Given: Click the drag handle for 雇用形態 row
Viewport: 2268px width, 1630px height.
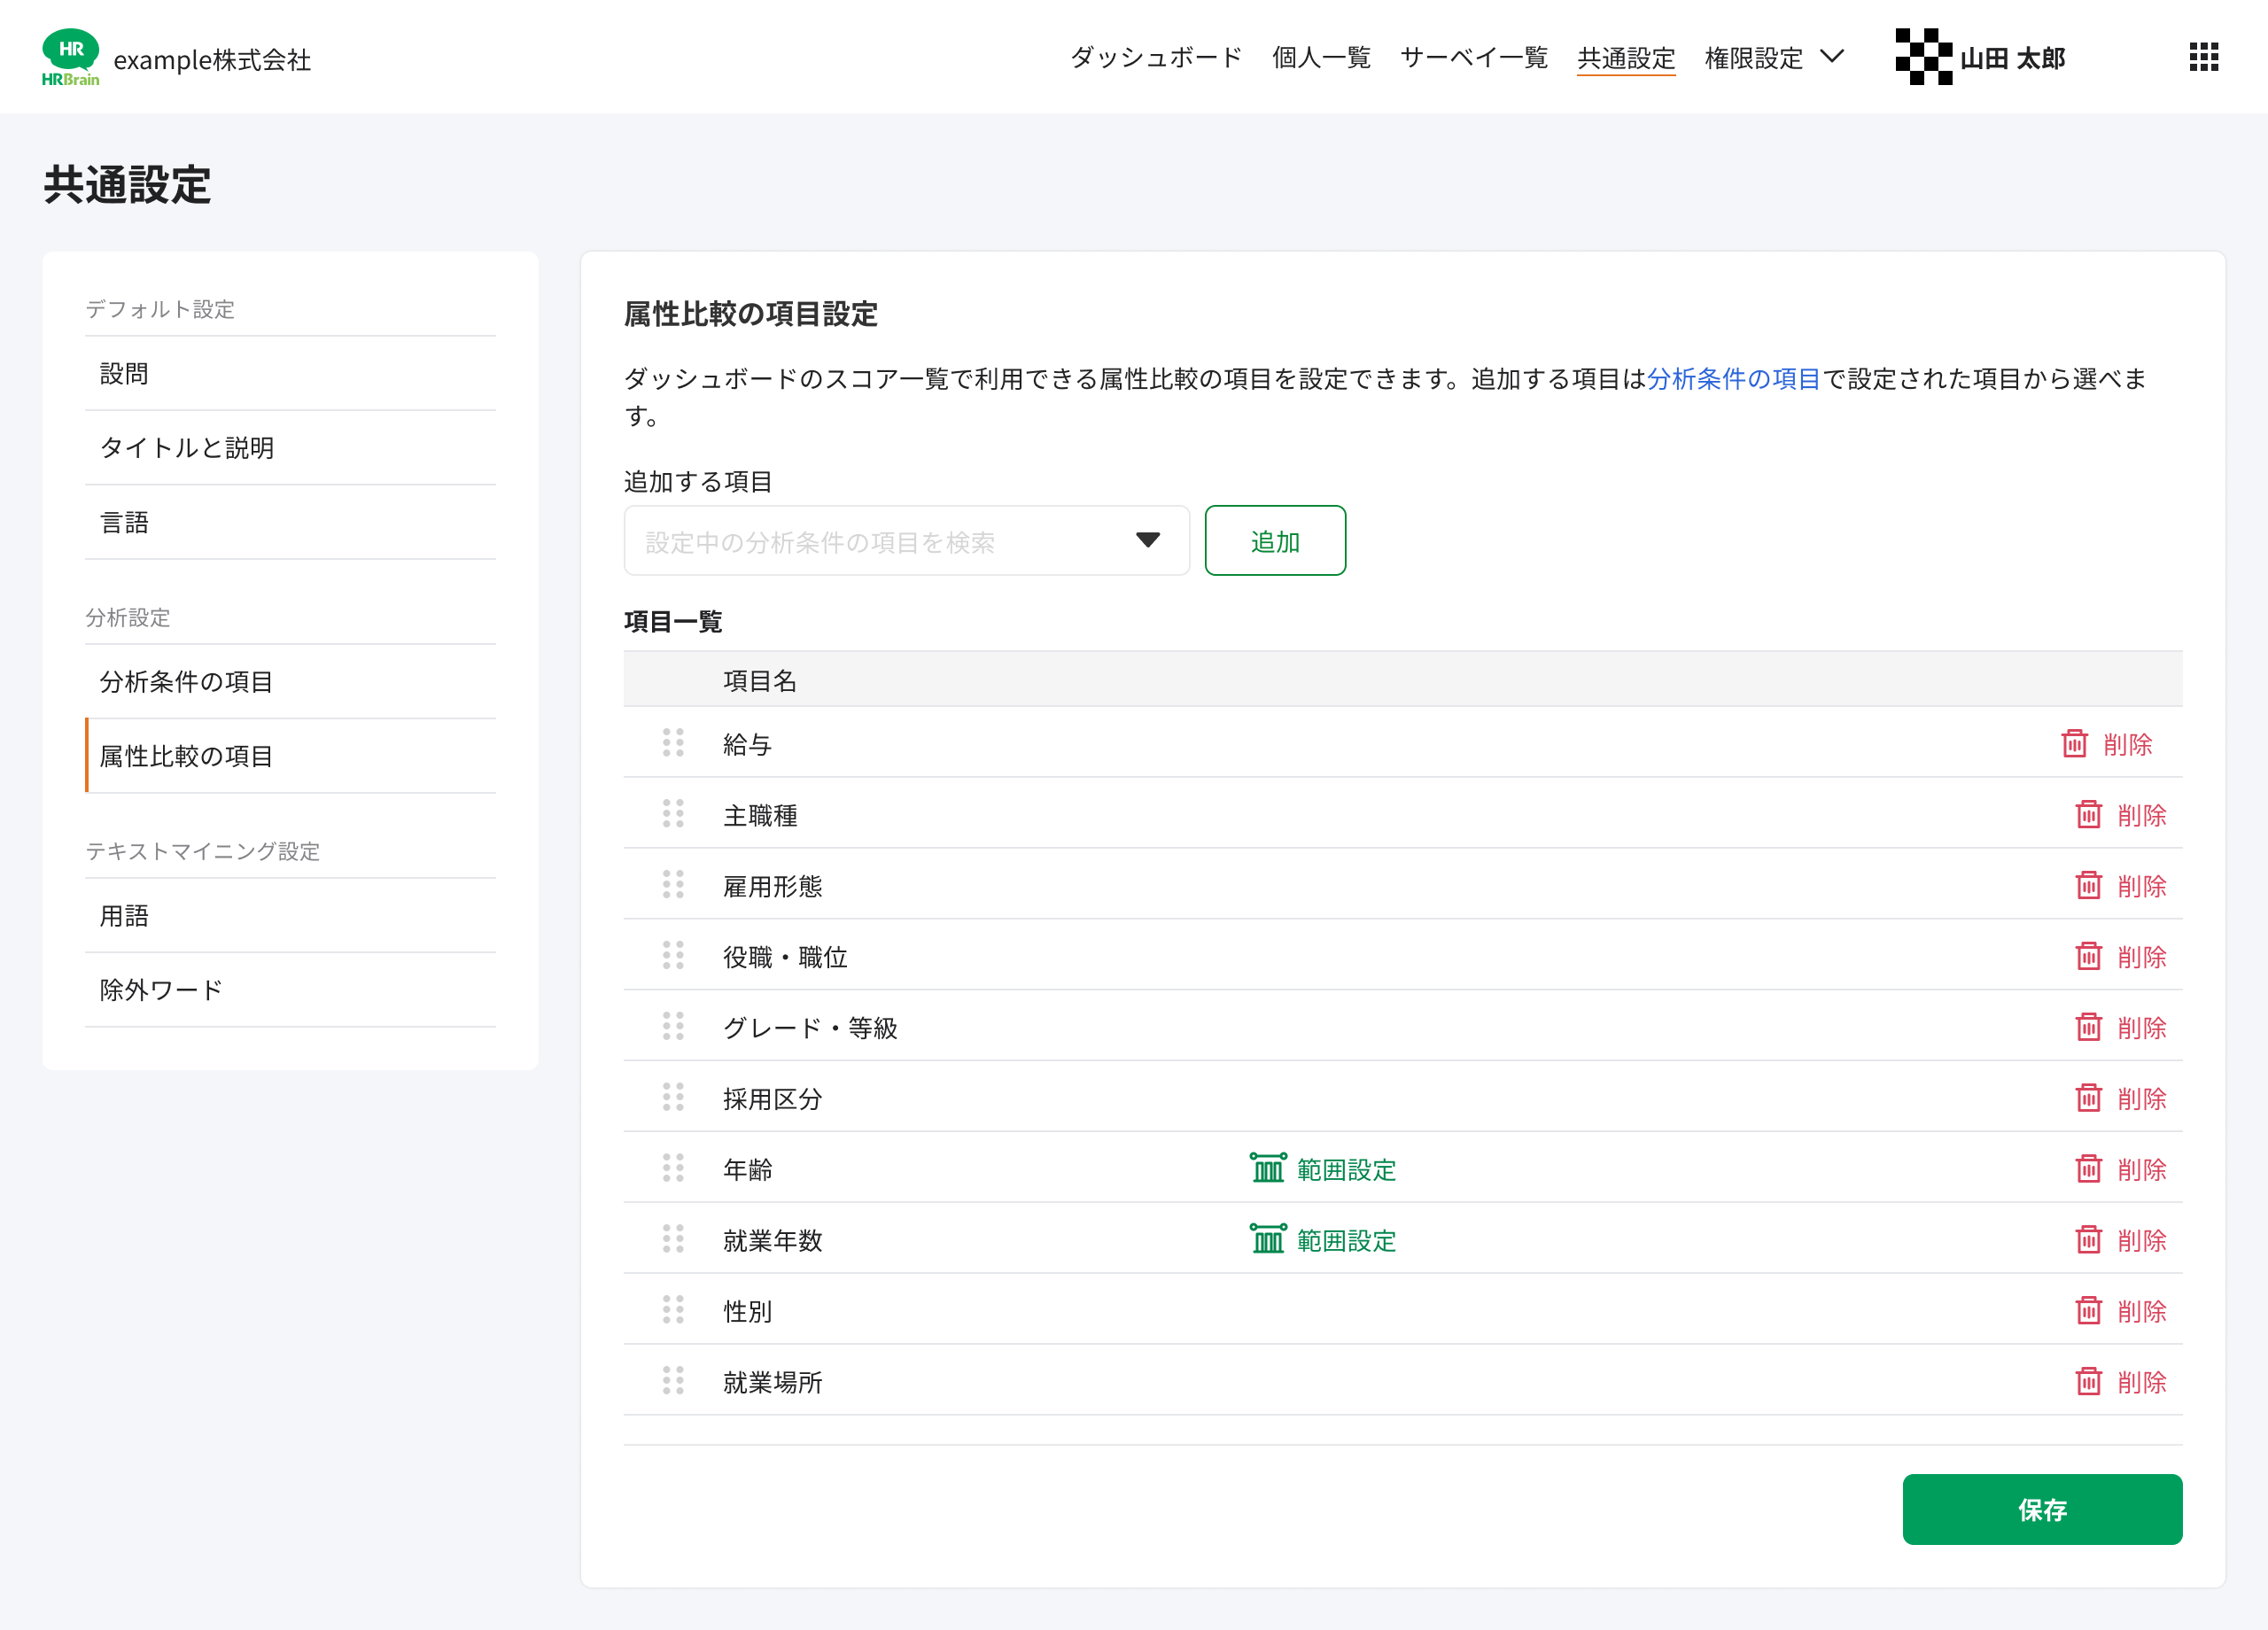Looking at the screenshot, I should coord(673,885).
